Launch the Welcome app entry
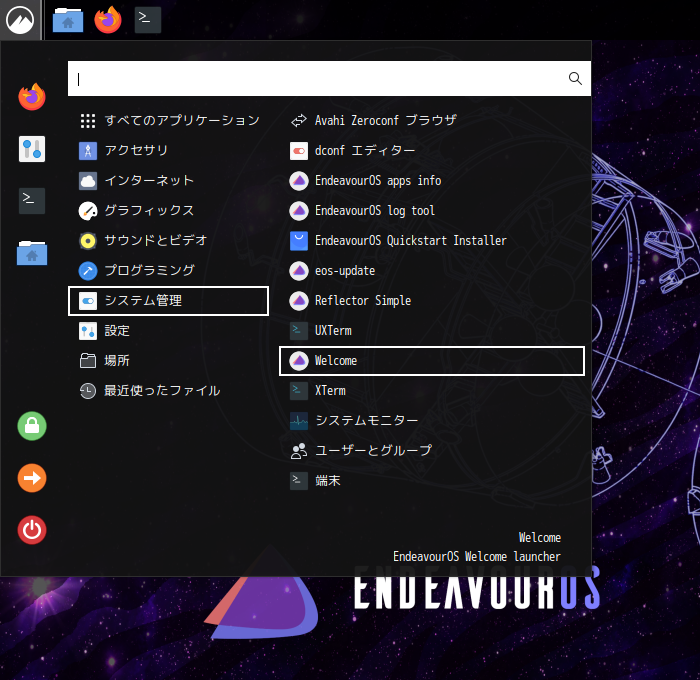Screen dimensions: 700x680 click(432, 361)
